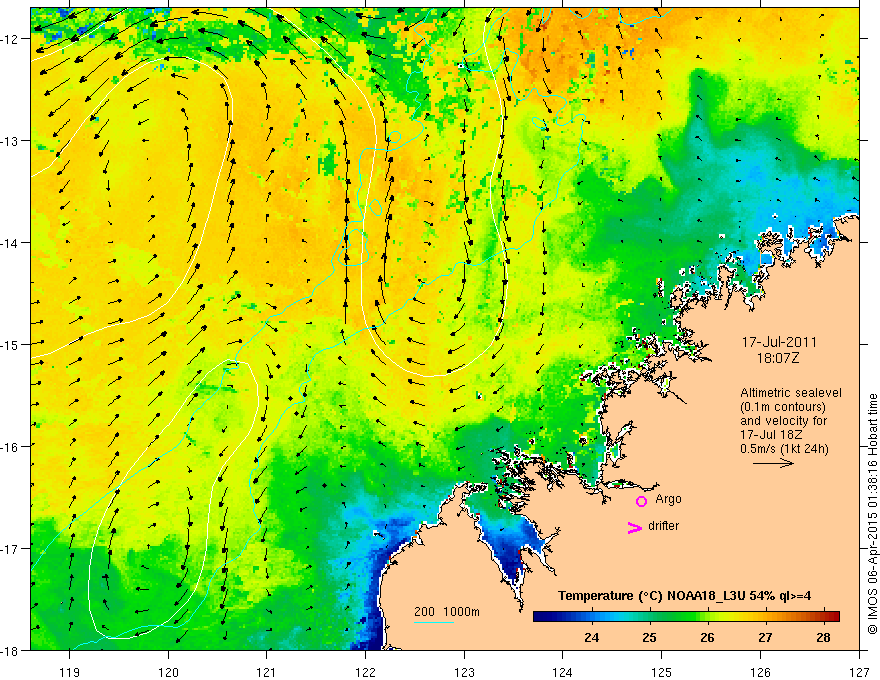Click longitude axis label 120
This screenshot has width=880, height=680.
click(x=168, y=672)
